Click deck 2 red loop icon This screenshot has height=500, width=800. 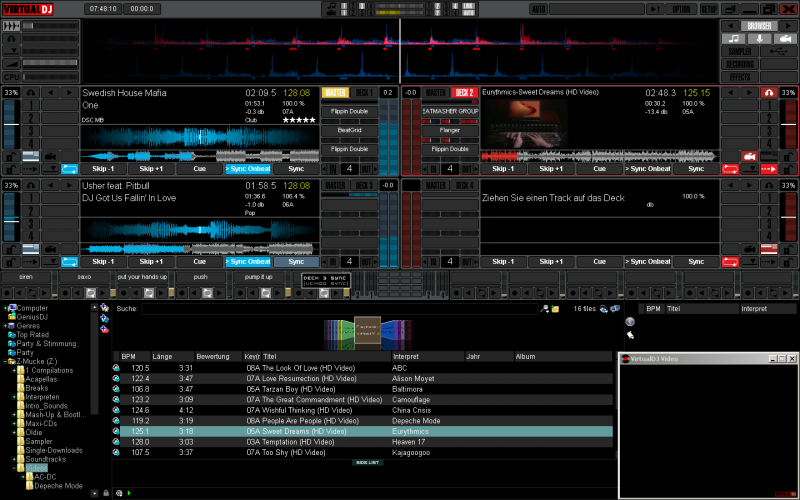(x=730, y=169)
